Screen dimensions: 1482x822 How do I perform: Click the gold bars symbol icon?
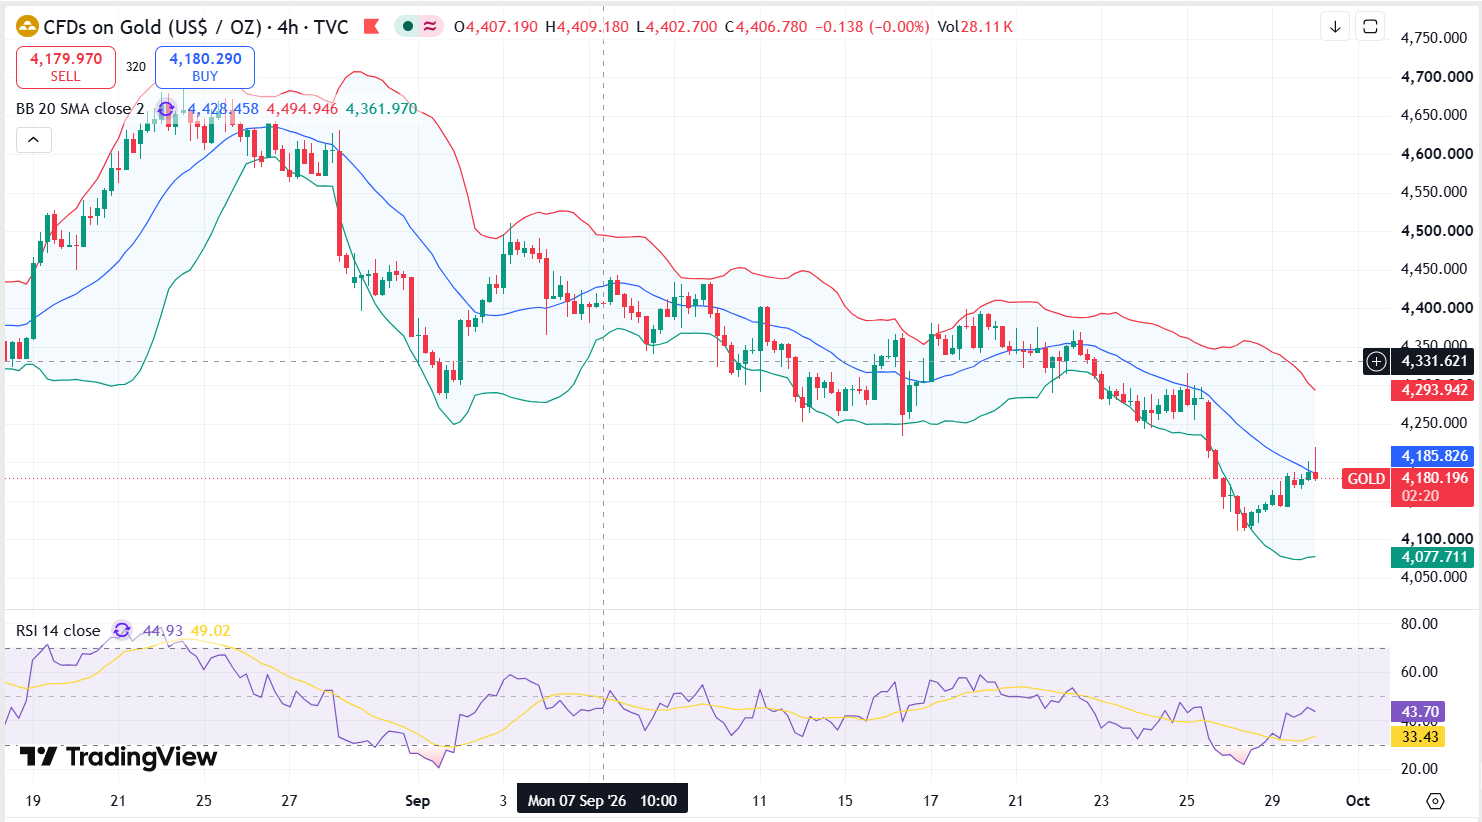pyautogui.click(x=27, y=27)
